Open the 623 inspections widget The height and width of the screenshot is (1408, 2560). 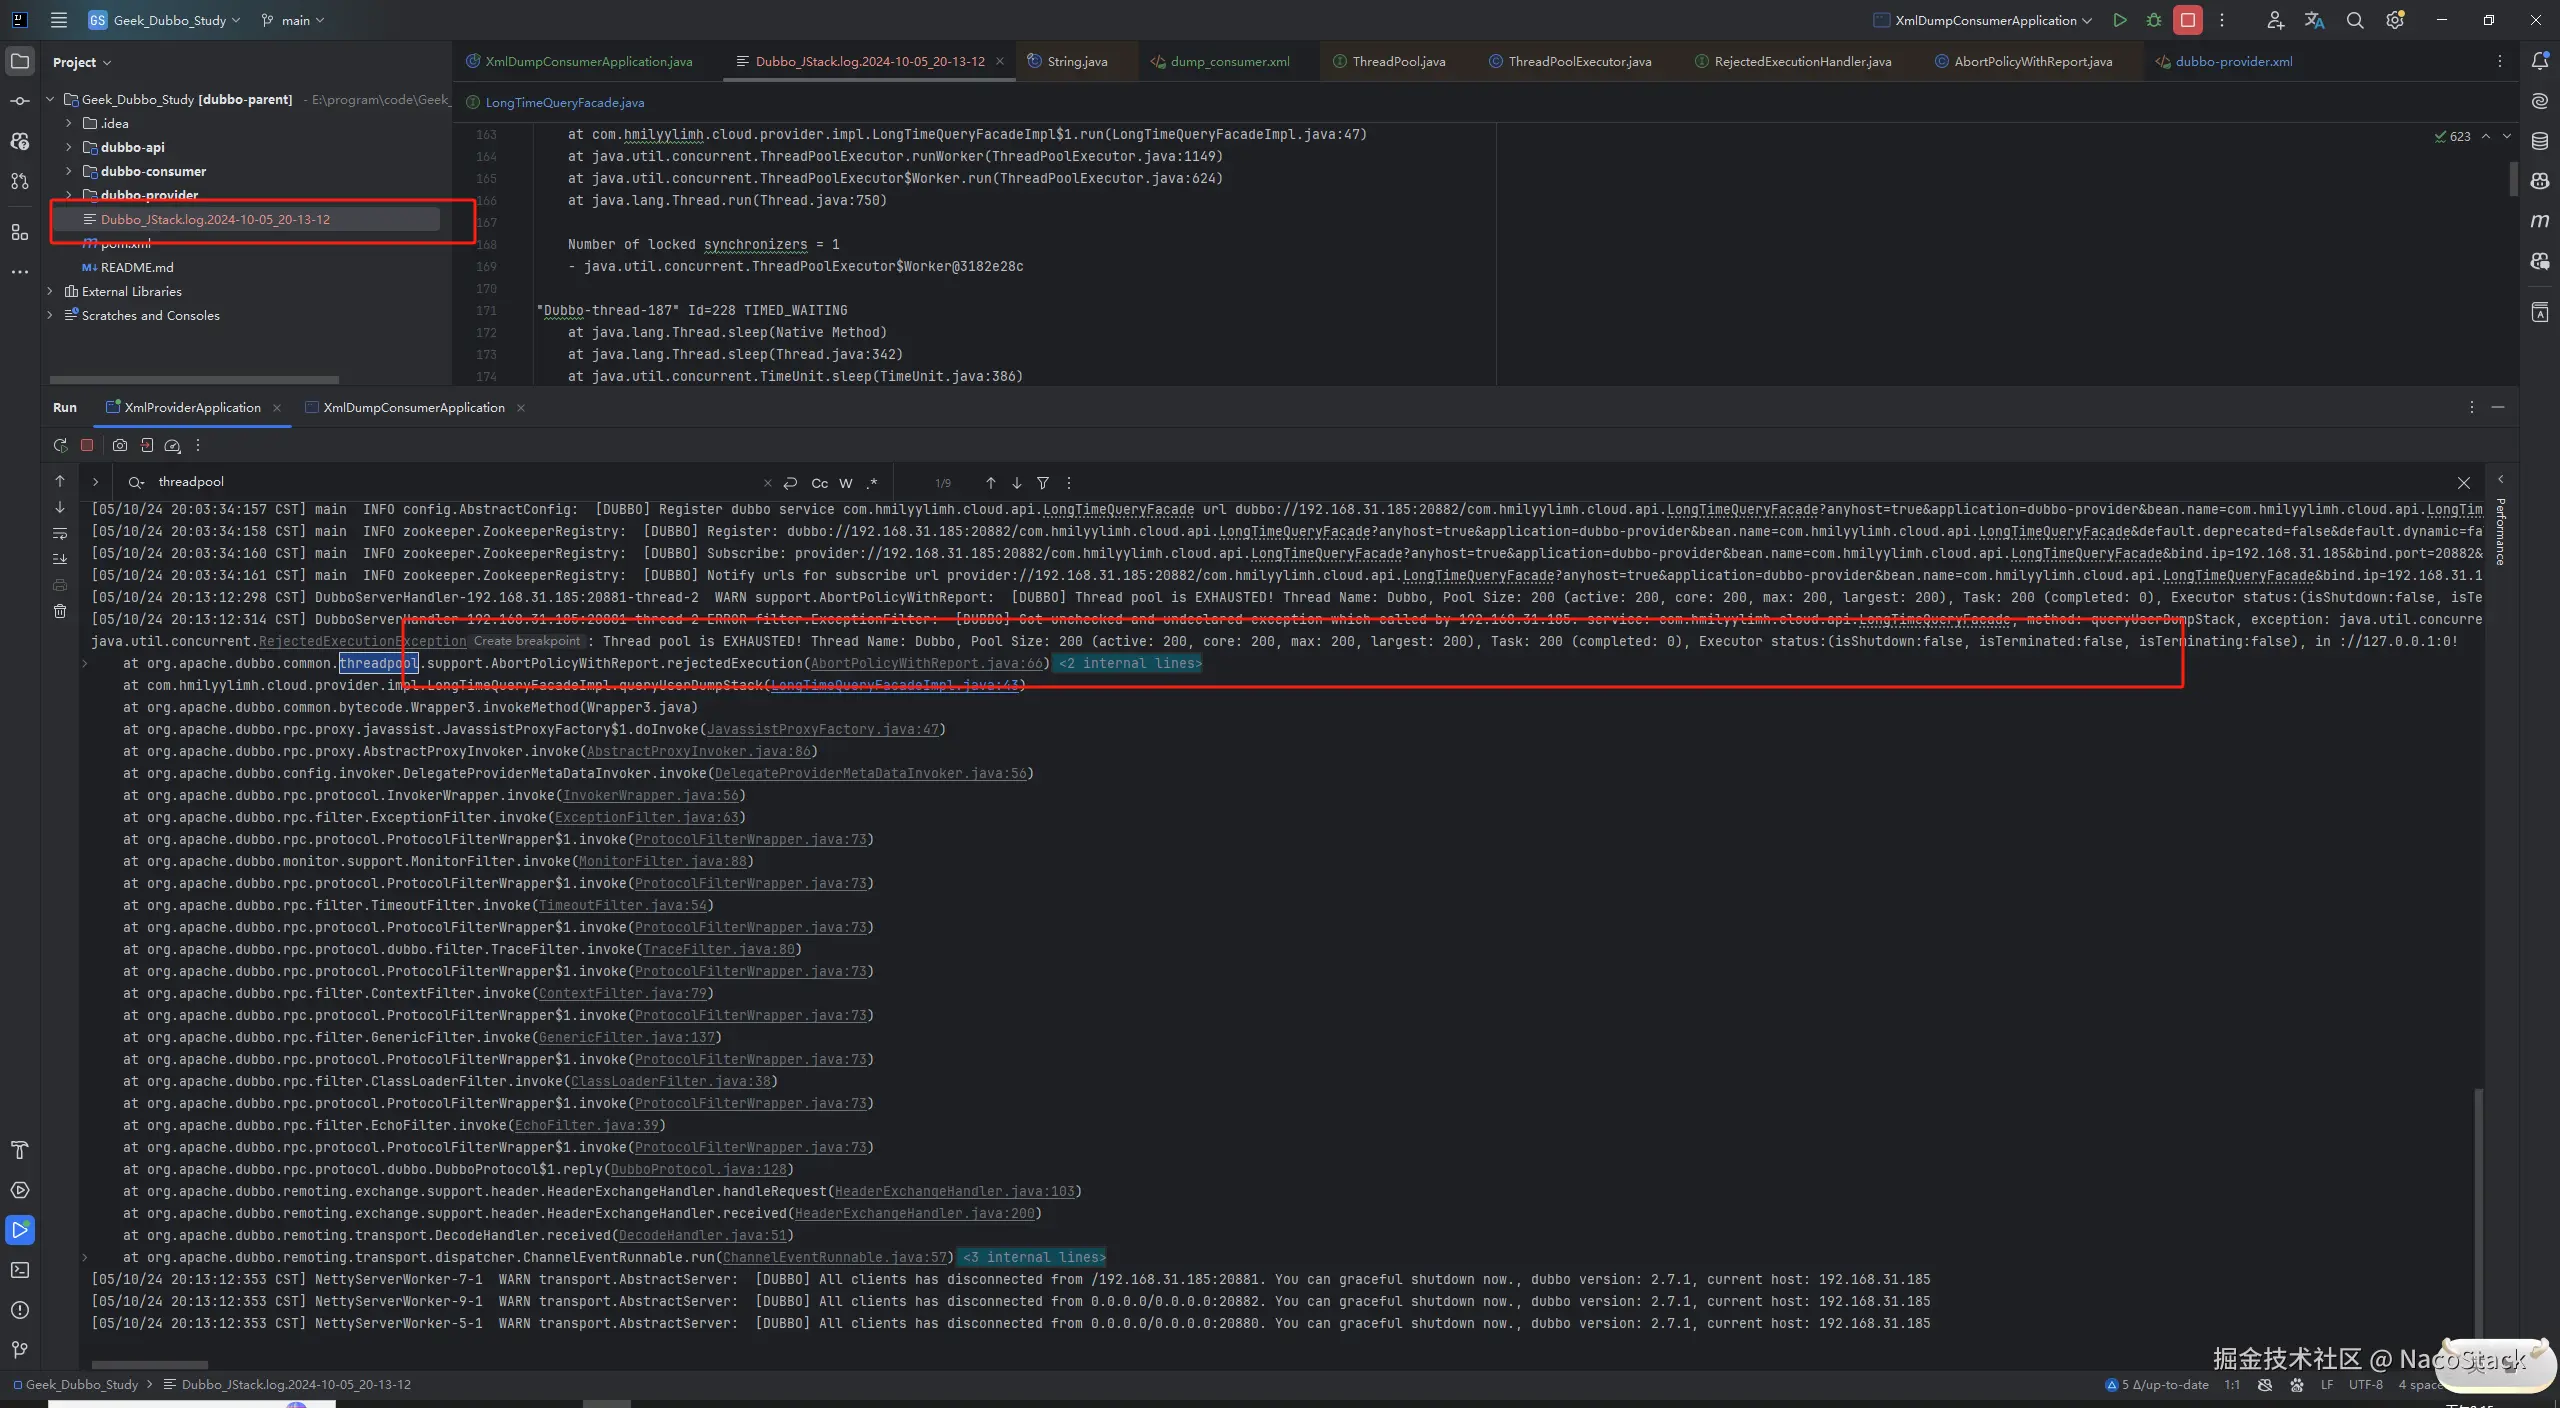tap(2453, 136)
